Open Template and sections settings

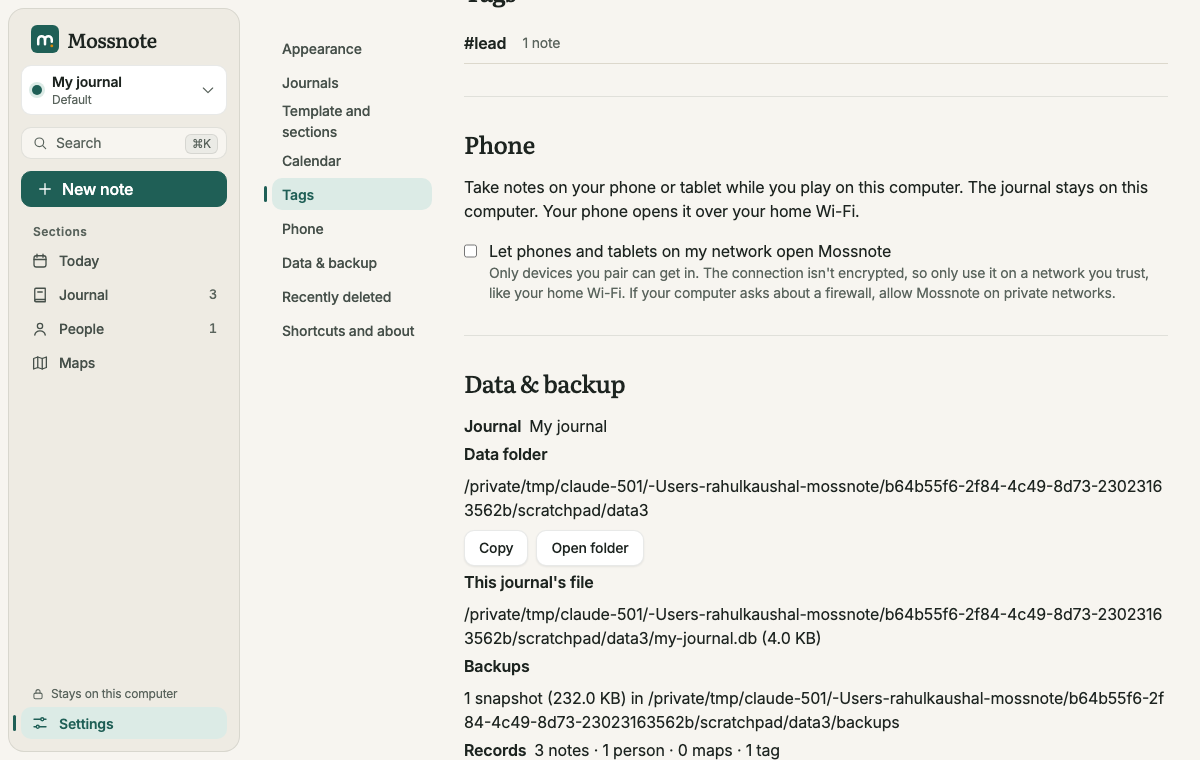pyautogui.click(x=352, y=121)
